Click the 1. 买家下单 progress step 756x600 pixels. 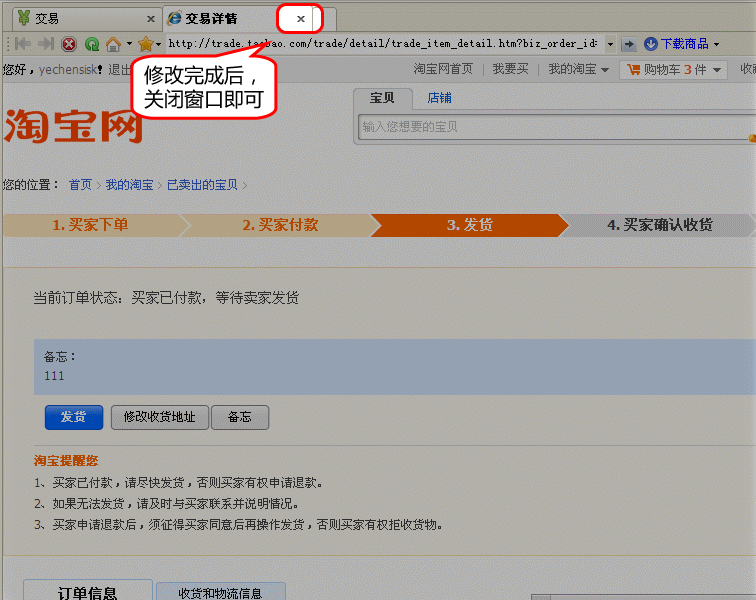90,225
